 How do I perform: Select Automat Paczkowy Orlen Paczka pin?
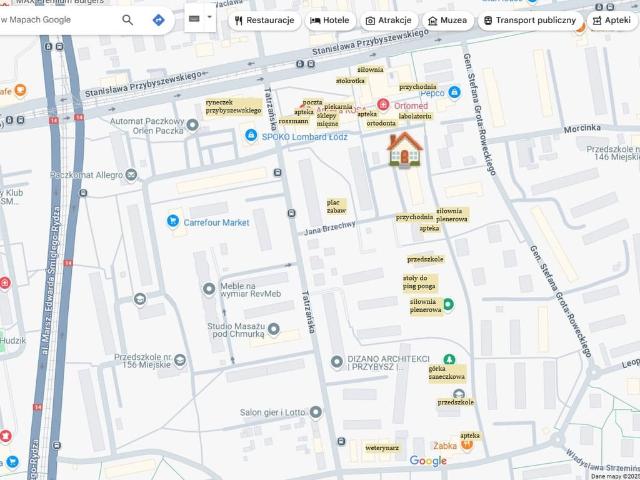coord(192,124)
